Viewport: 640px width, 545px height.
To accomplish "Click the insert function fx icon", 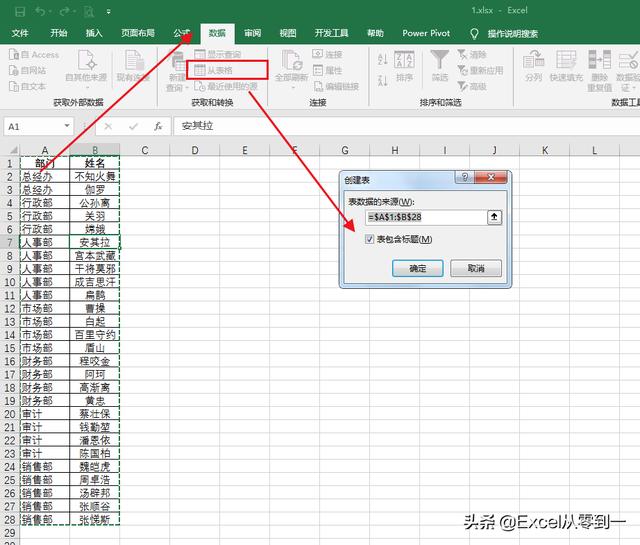I will [158, 126].
